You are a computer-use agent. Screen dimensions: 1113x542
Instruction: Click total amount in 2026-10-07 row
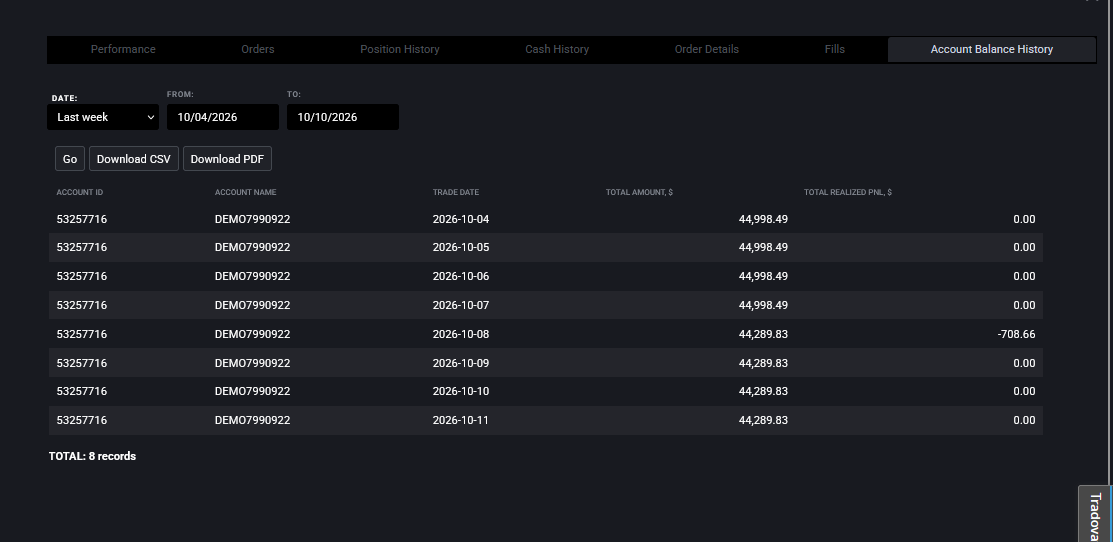pos(763,305)
